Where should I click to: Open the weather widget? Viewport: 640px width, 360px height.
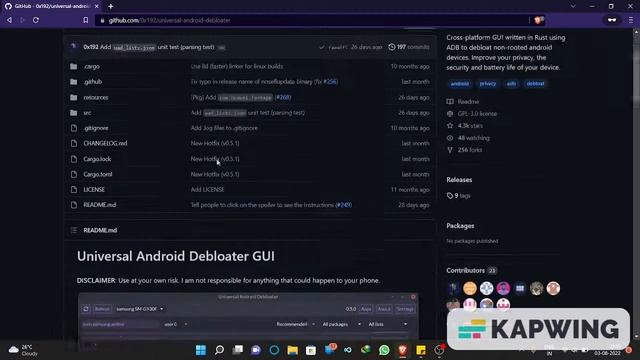(x=24, y=350)
